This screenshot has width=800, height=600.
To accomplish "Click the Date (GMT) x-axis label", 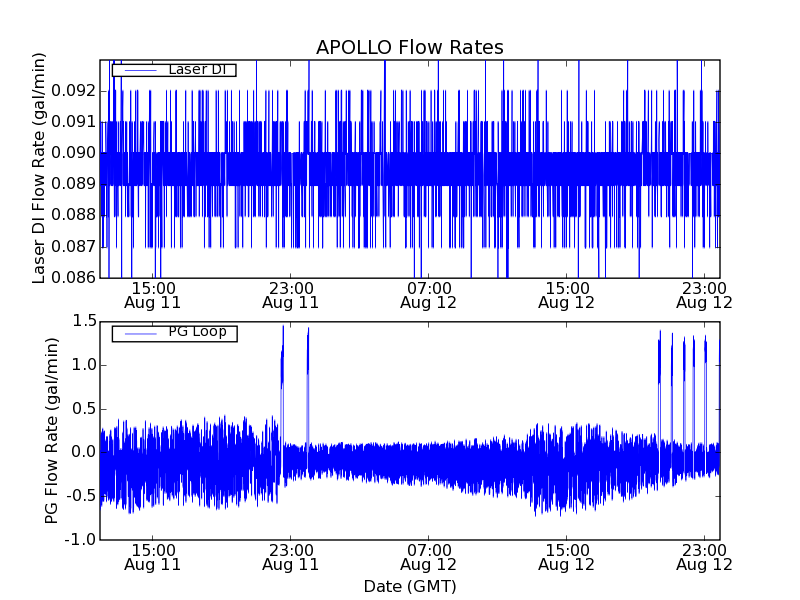I will (409, 586).
